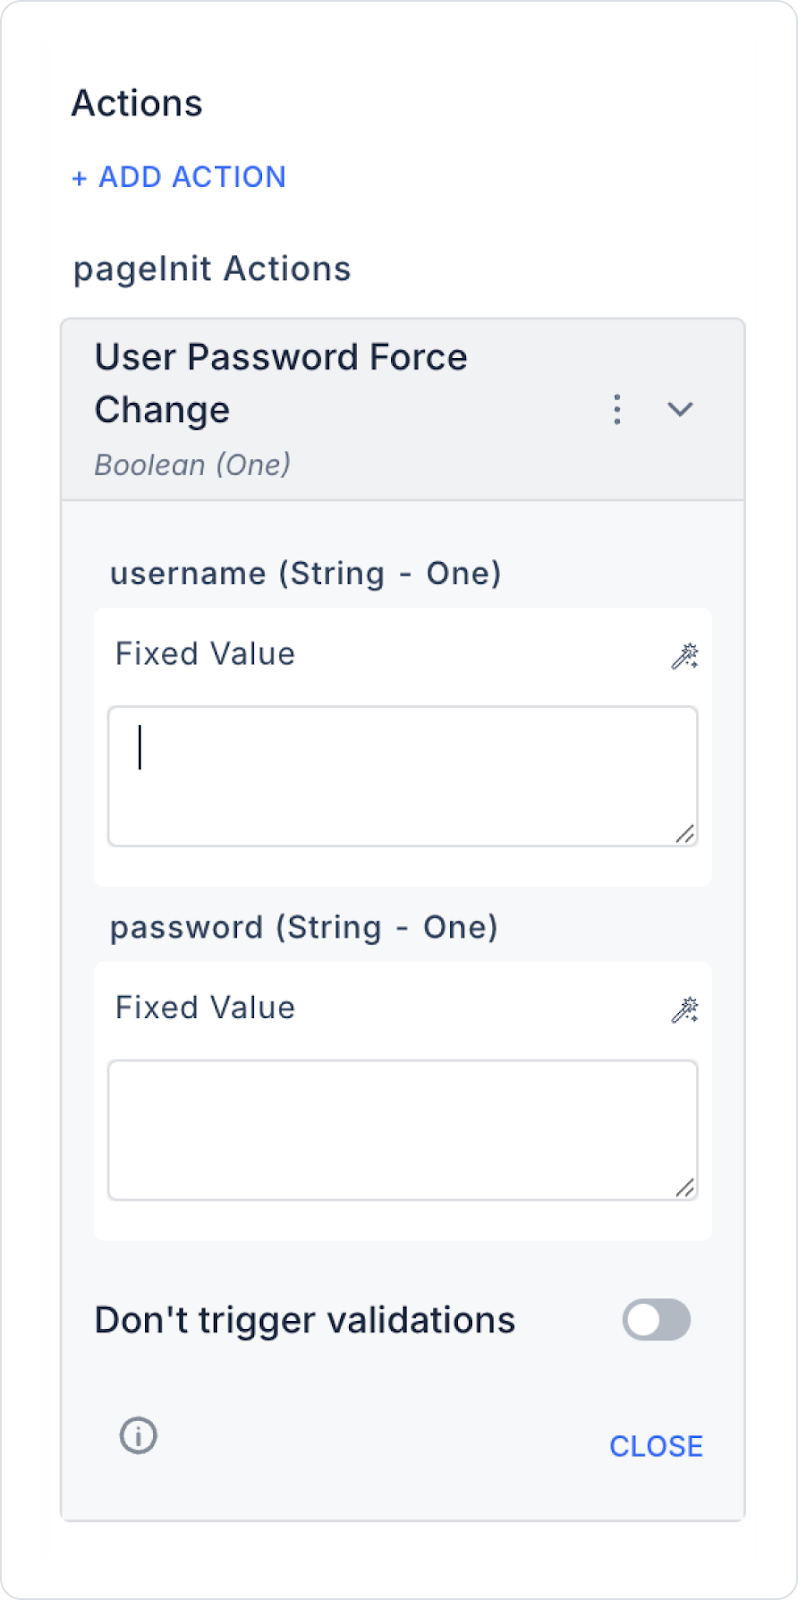Open the info icon beside CLOSE

(x=138, y=1436)
